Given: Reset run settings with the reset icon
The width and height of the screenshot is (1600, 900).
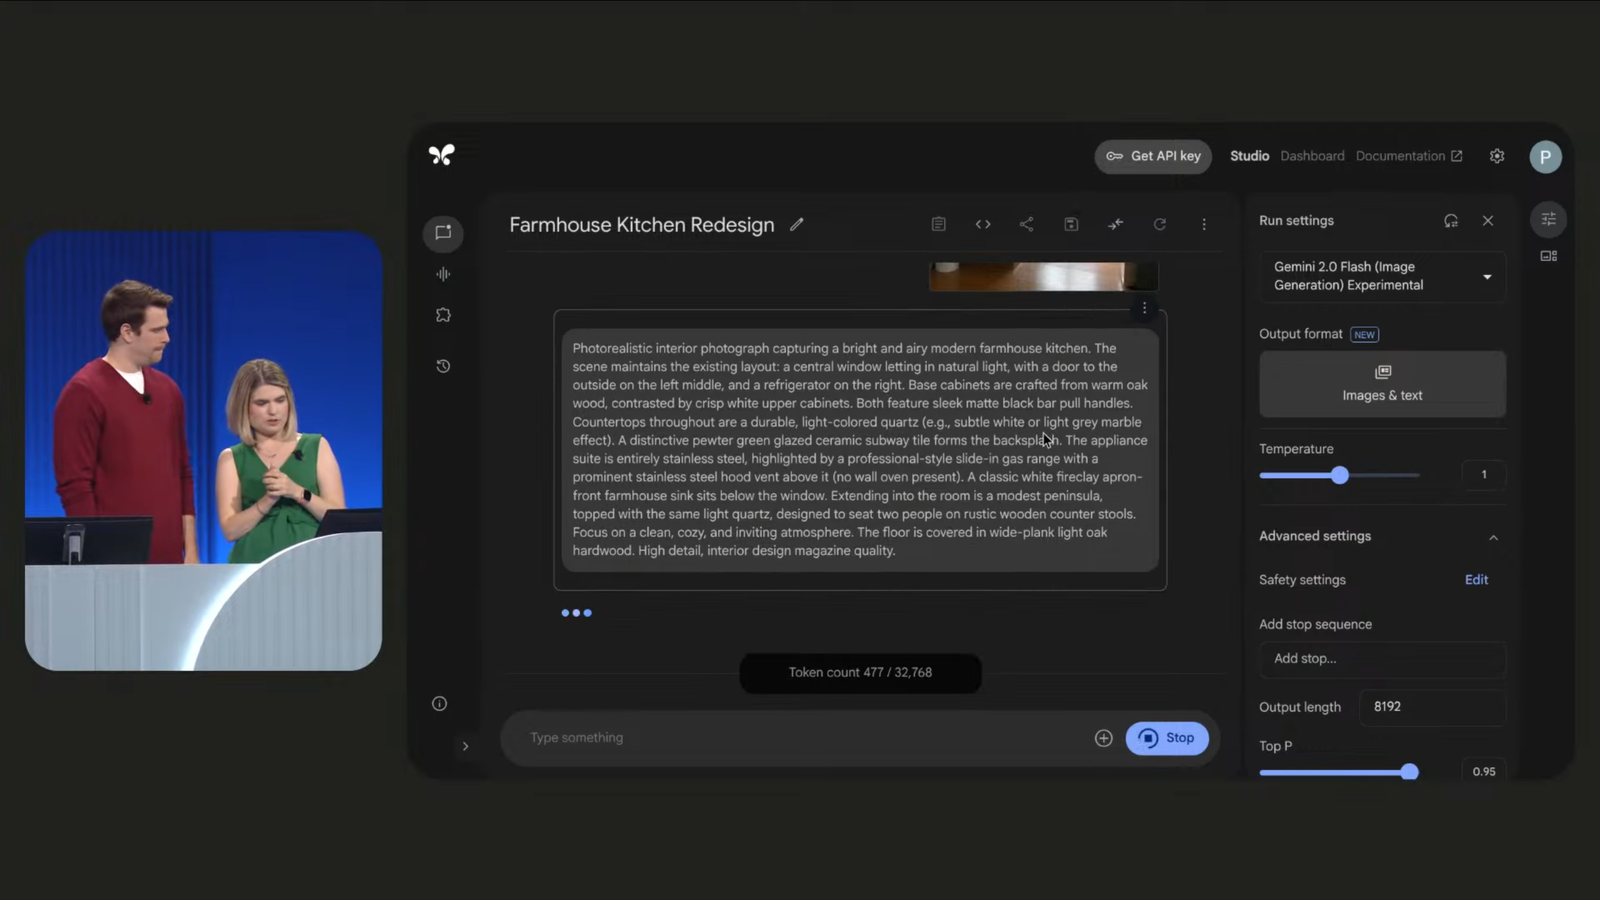Looking at the screenshot, I should click(1450, 221).
